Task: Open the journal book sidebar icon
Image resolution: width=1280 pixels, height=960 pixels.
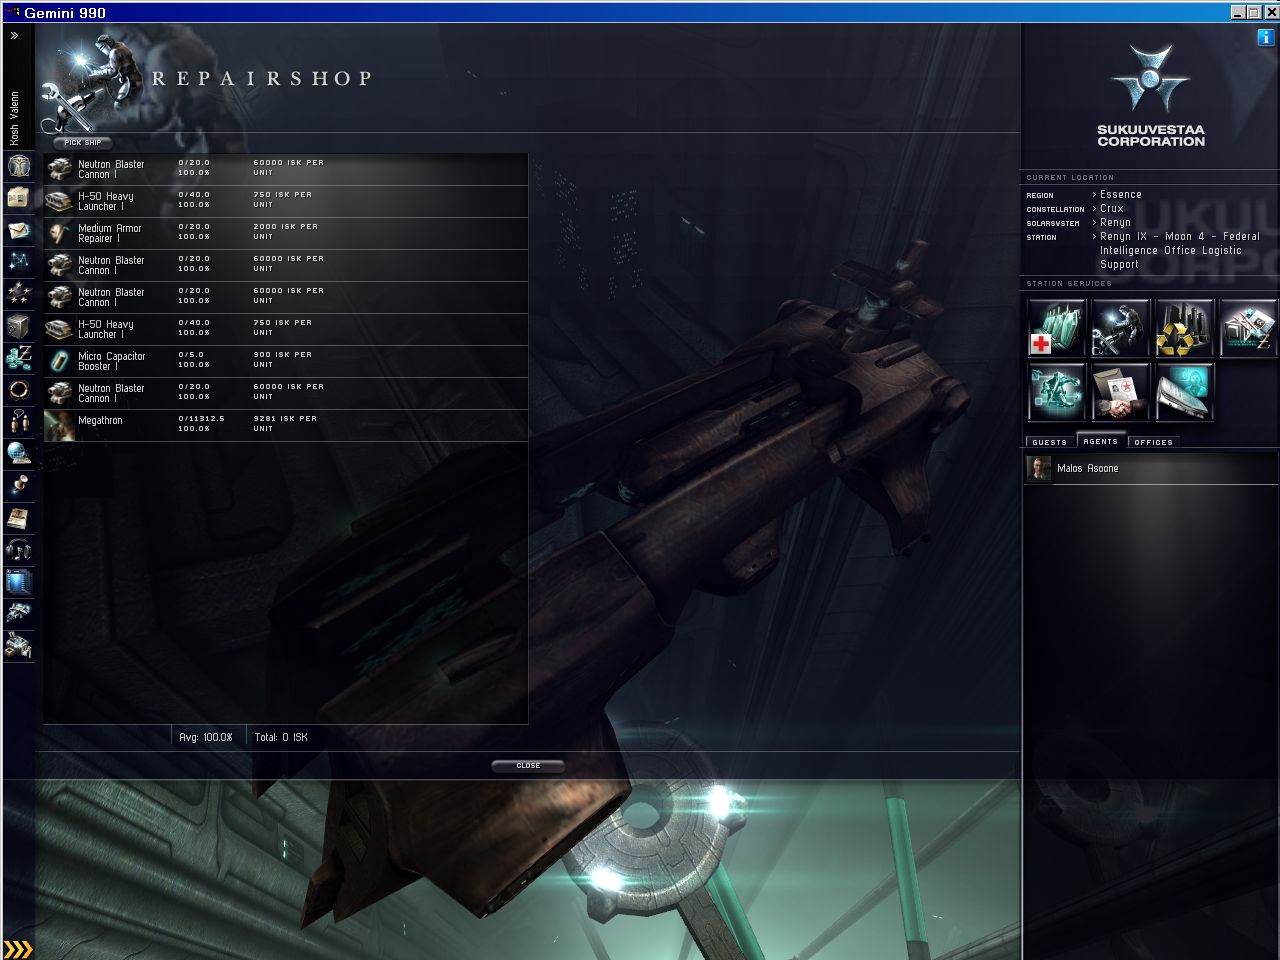Action: (x=19, y=518)
